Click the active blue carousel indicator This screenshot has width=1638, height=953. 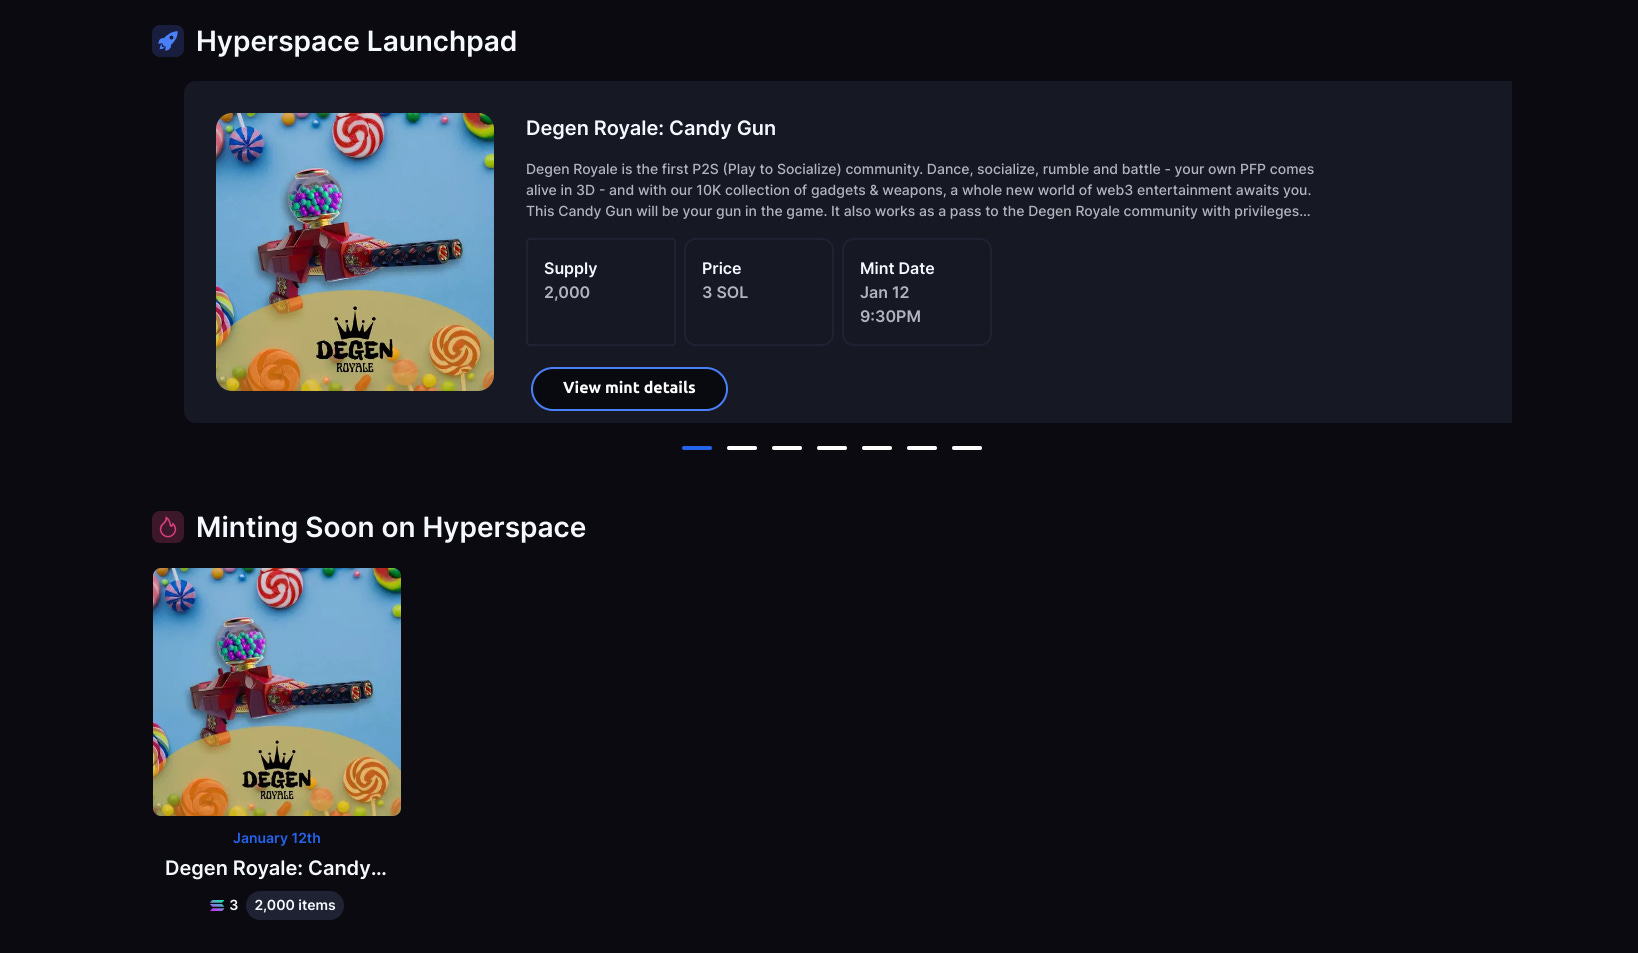[697, 448]
